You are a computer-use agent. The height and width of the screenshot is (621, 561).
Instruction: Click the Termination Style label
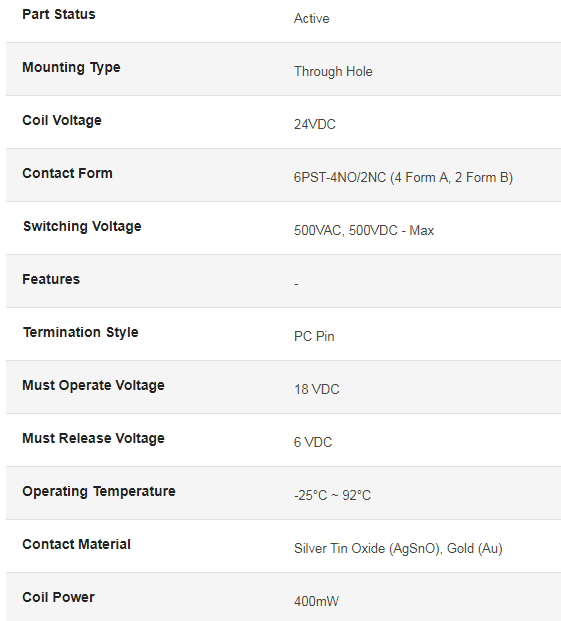coord(81,332)
